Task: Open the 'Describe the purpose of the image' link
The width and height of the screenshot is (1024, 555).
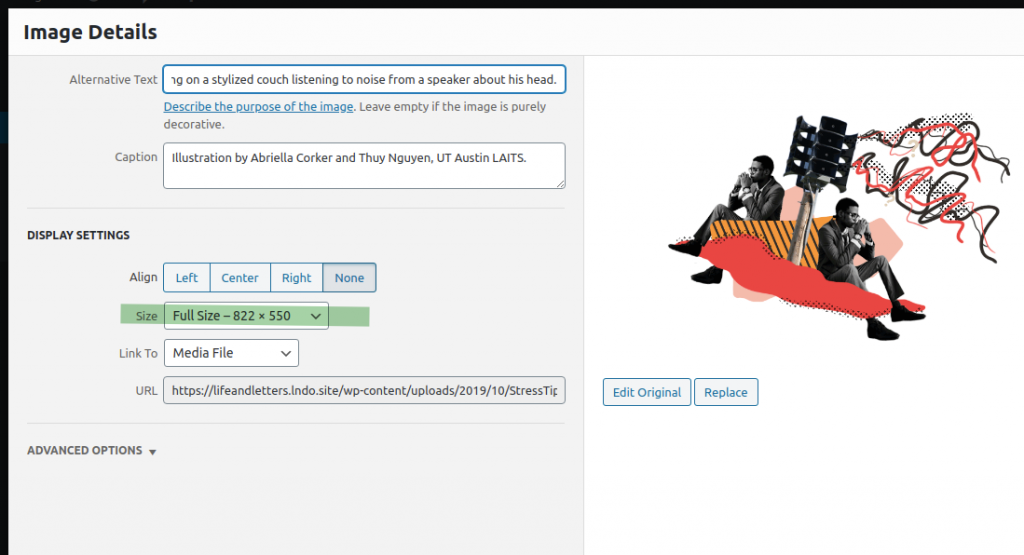Action: 258,107
